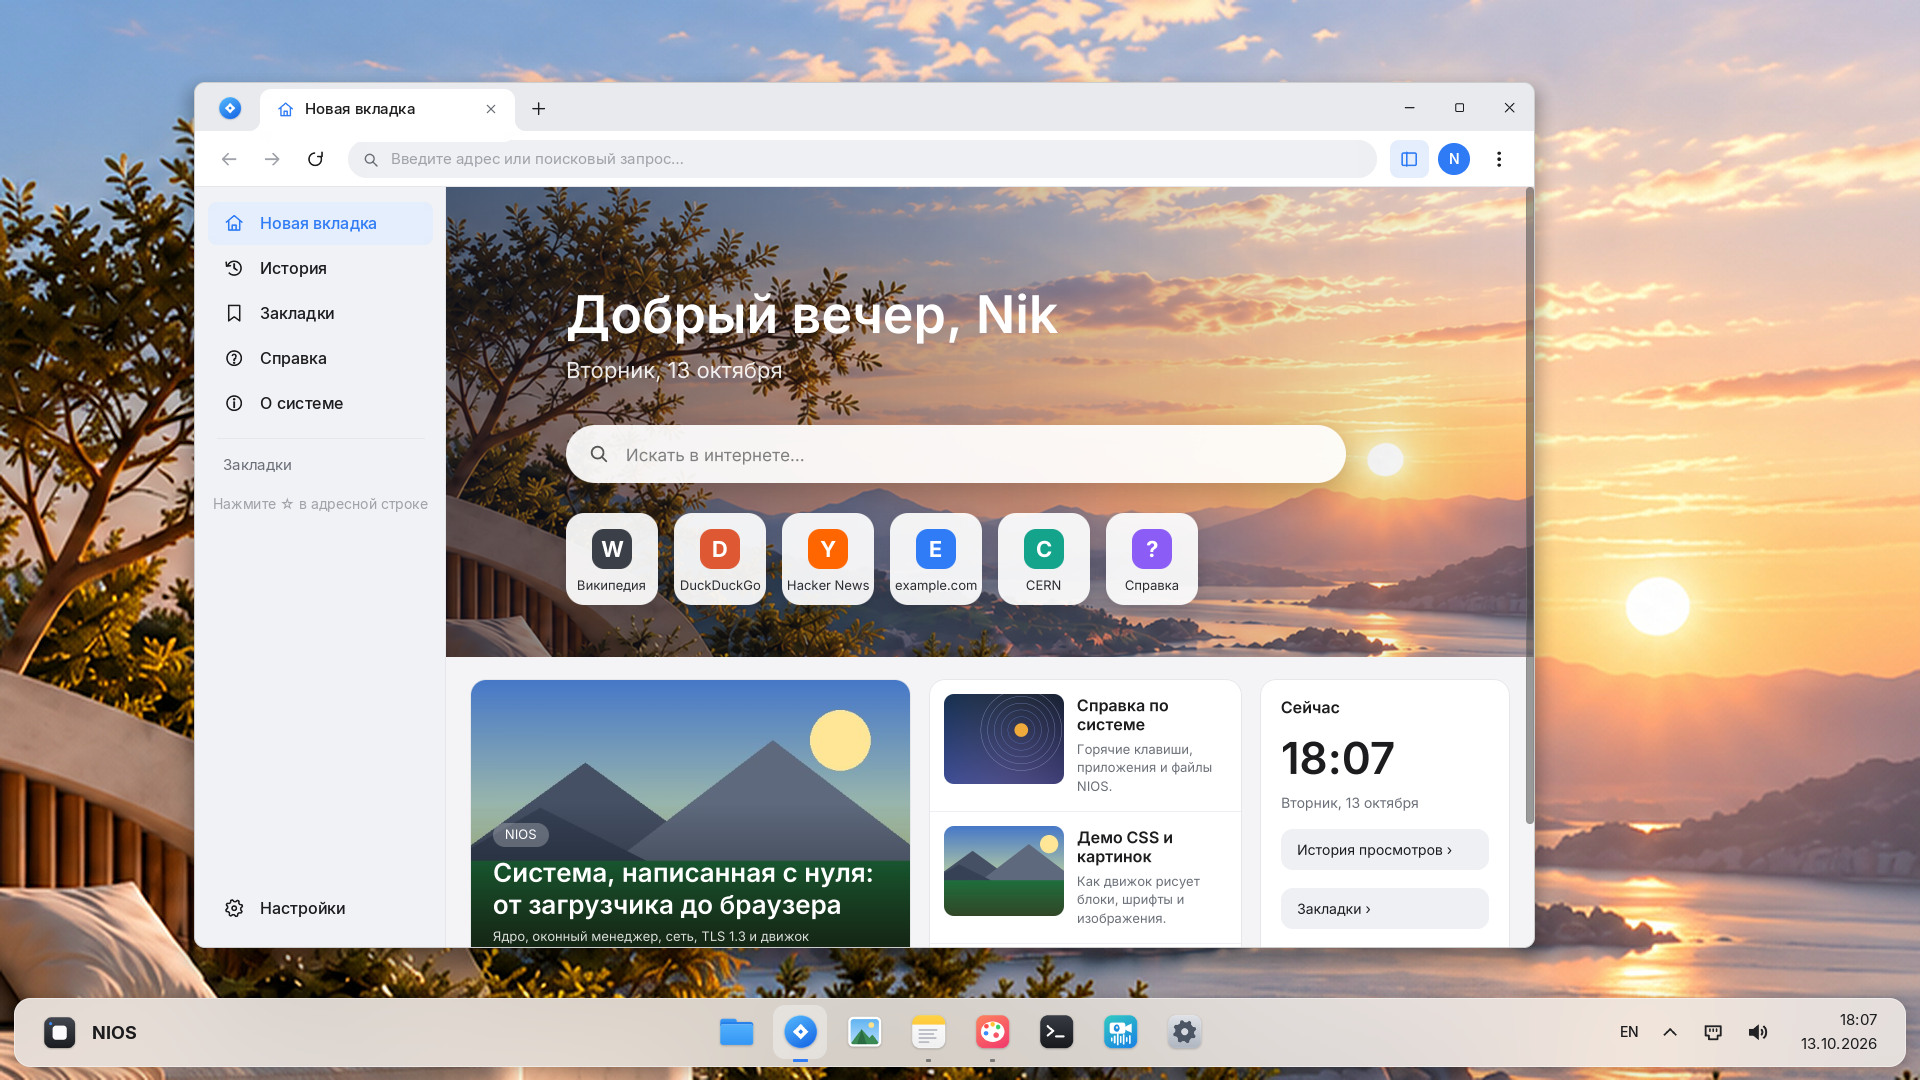Viewport: 1920px width, 1080px height.
Task: Click the Искать в интернете search field
Action: point(955,455)
